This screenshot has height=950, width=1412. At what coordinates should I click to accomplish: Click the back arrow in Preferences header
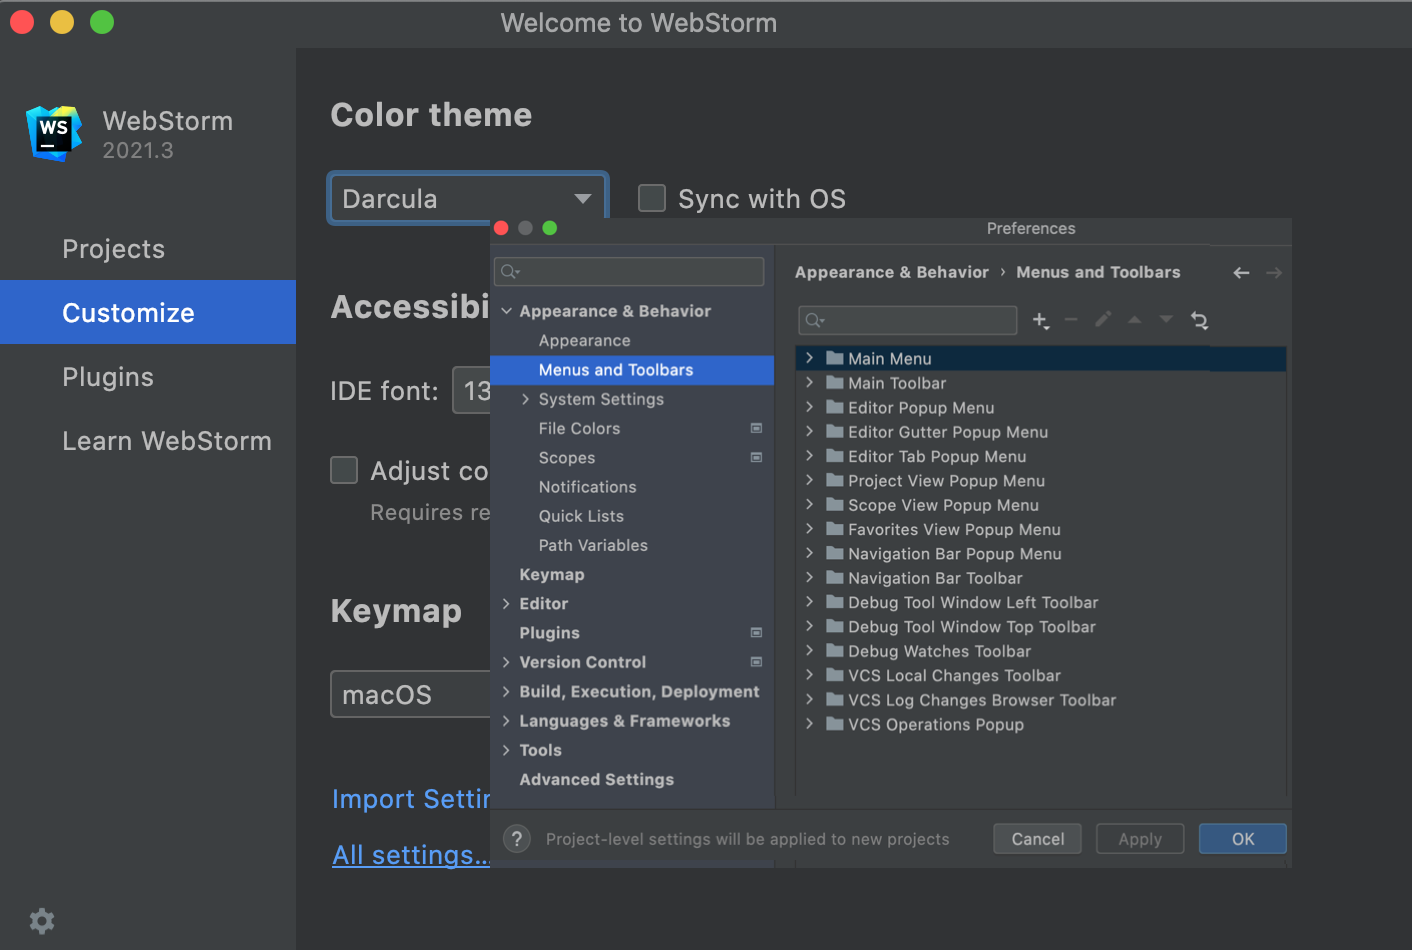(1241, 272)
